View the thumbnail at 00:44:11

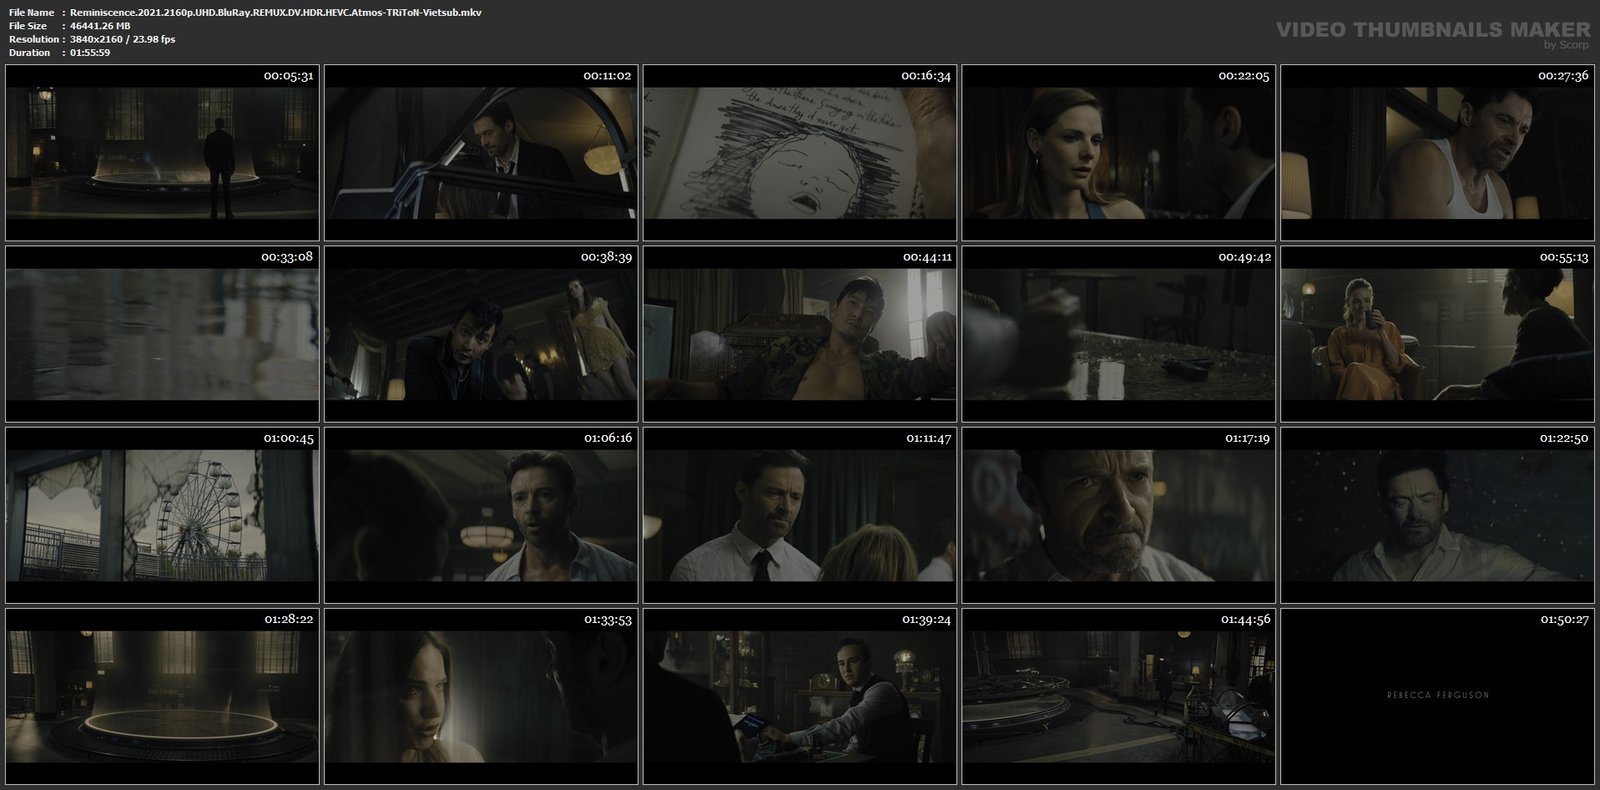pos(799,334)
